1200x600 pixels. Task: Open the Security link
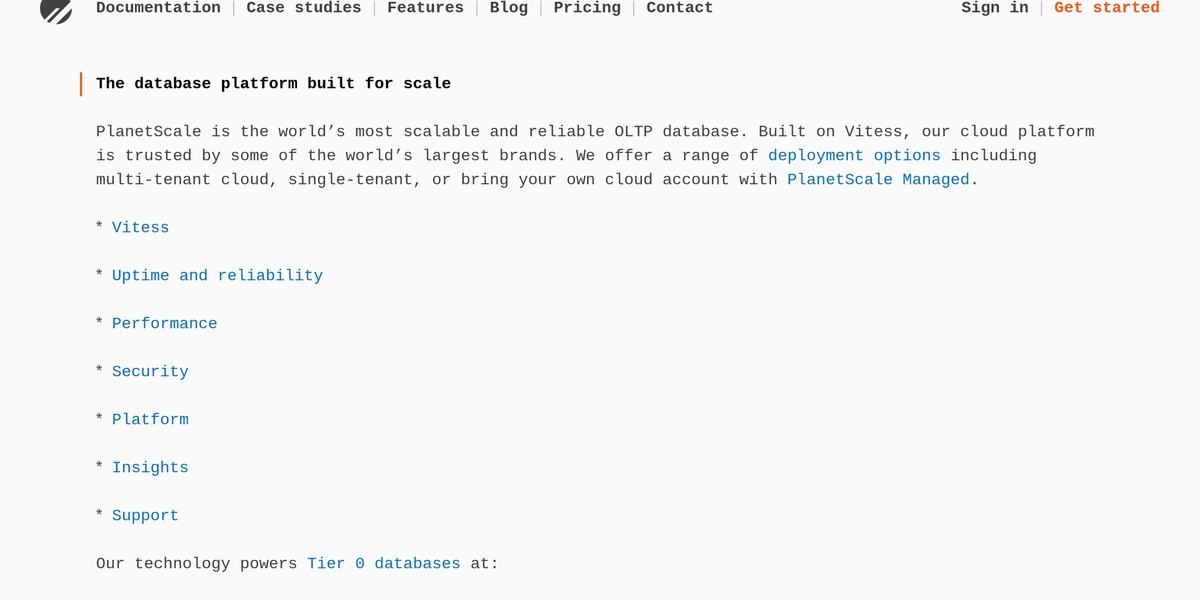(x=150, y=371)
